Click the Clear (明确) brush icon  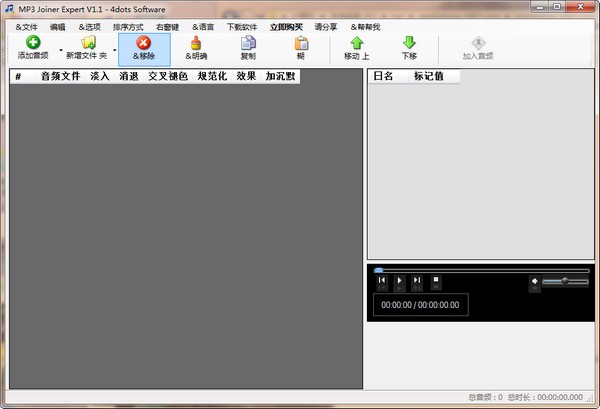coord(197,43)
